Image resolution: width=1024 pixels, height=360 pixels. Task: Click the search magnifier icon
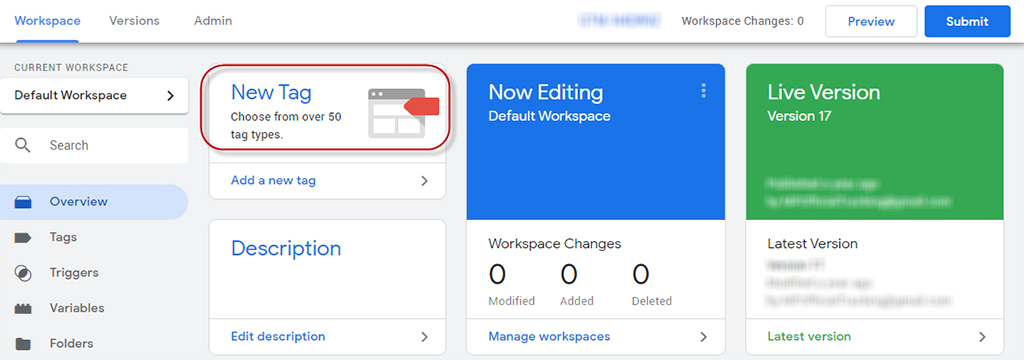click(23, 145)
